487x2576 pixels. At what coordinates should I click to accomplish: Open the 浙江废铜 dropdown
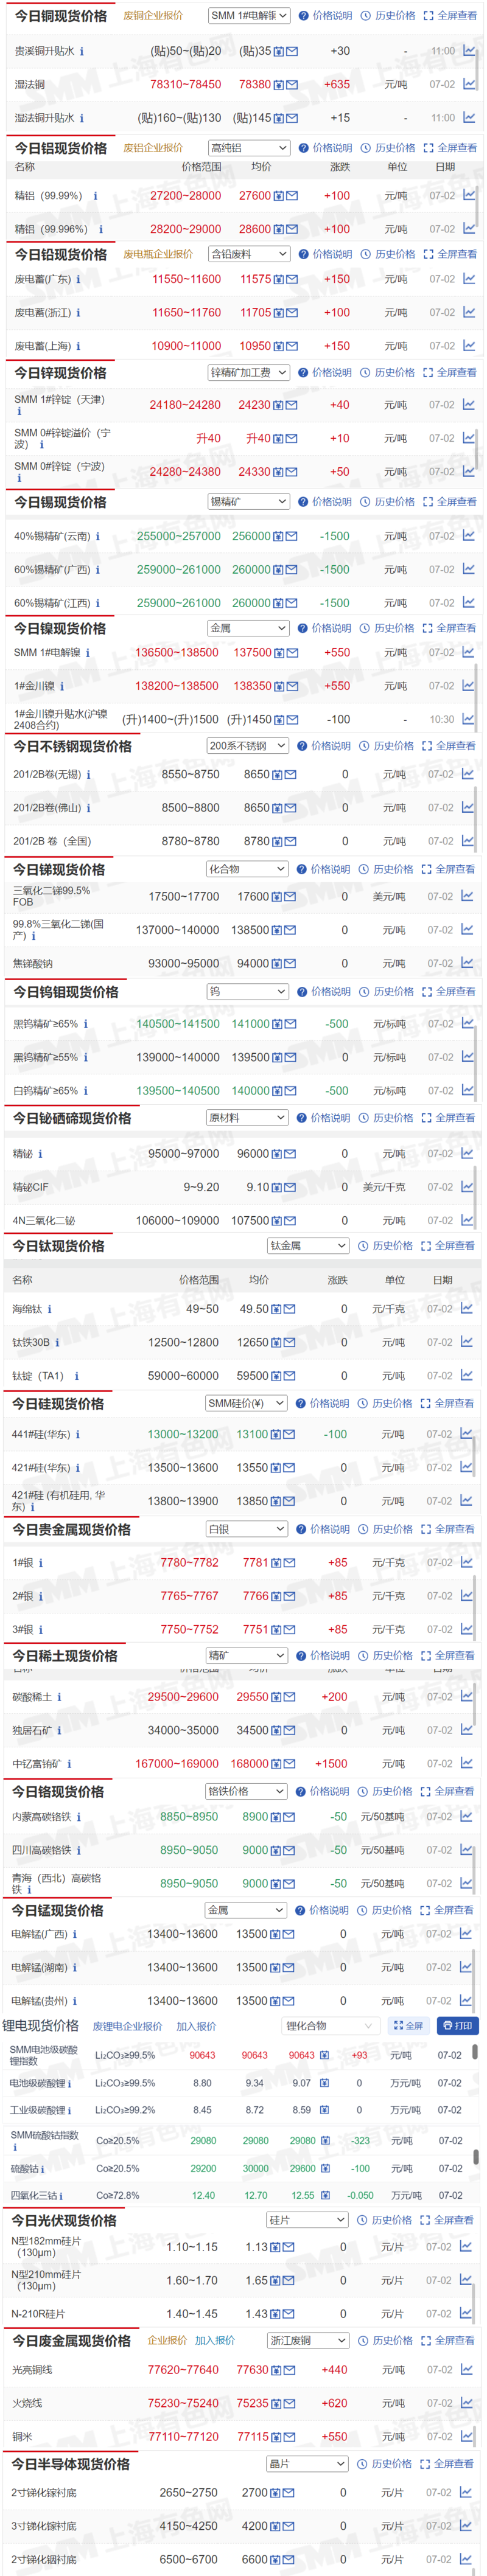(x=308, y=2340)
